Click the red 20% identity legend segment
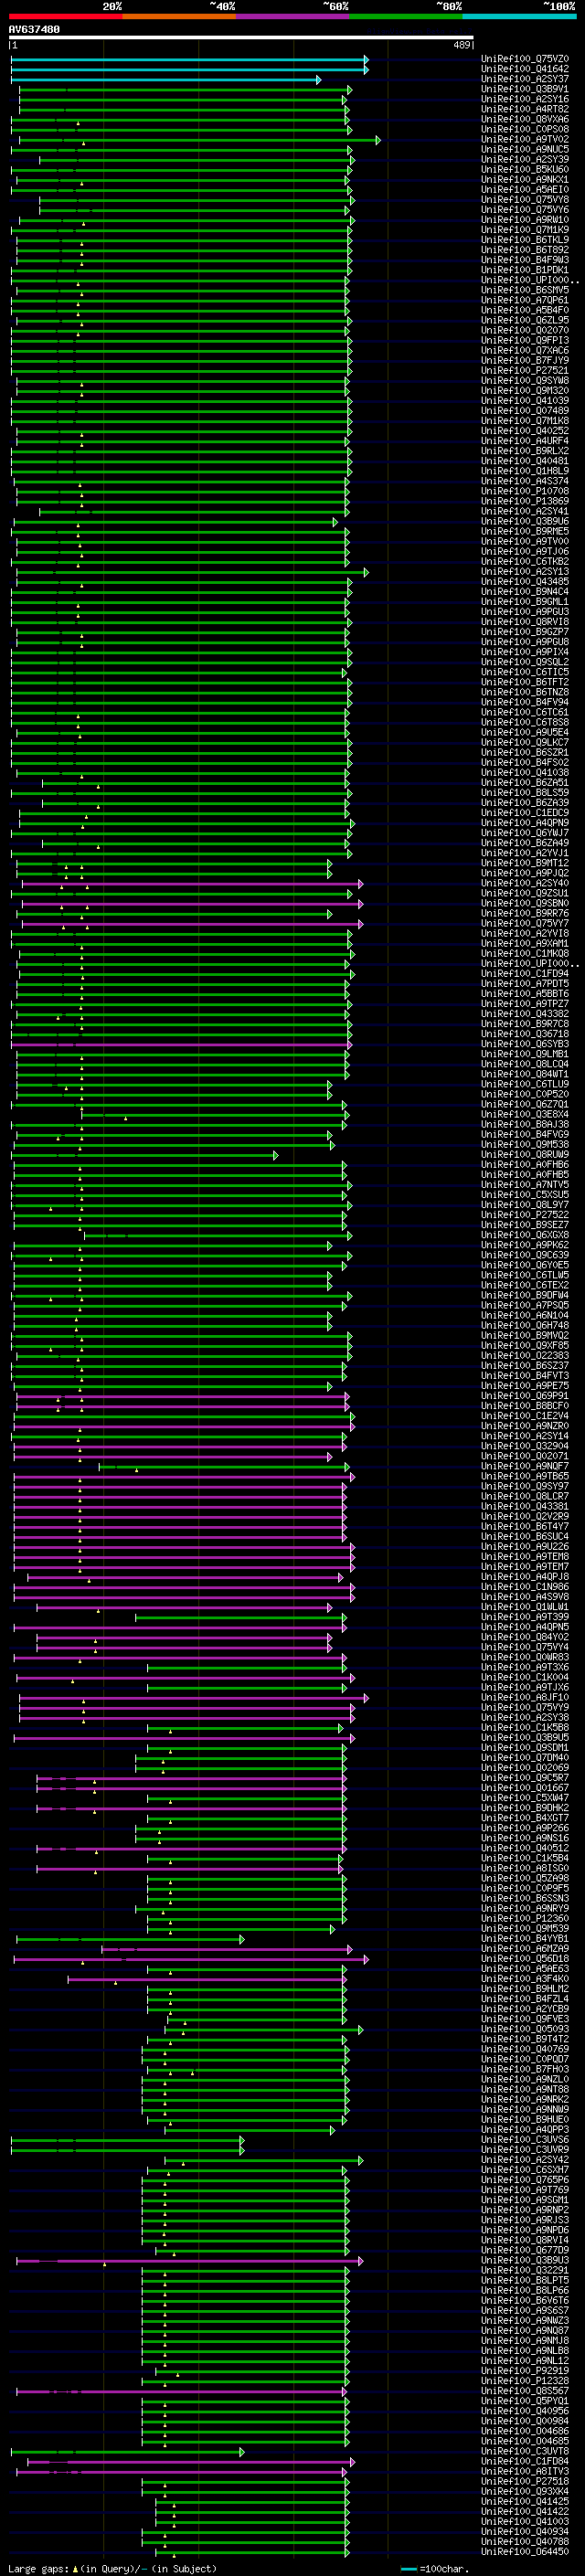This screenshot has width=585, height=2576. 66,16
